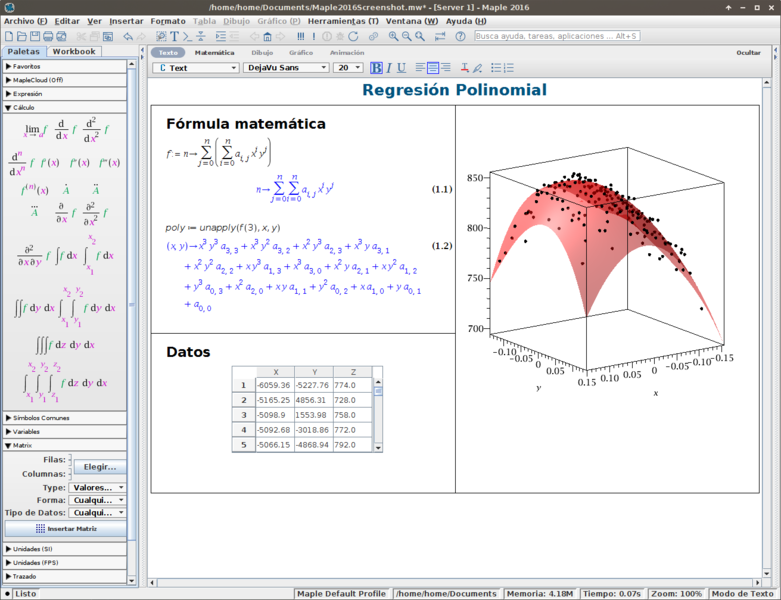
Task: Click the Help question mark icon
Action: coord(460,36)
